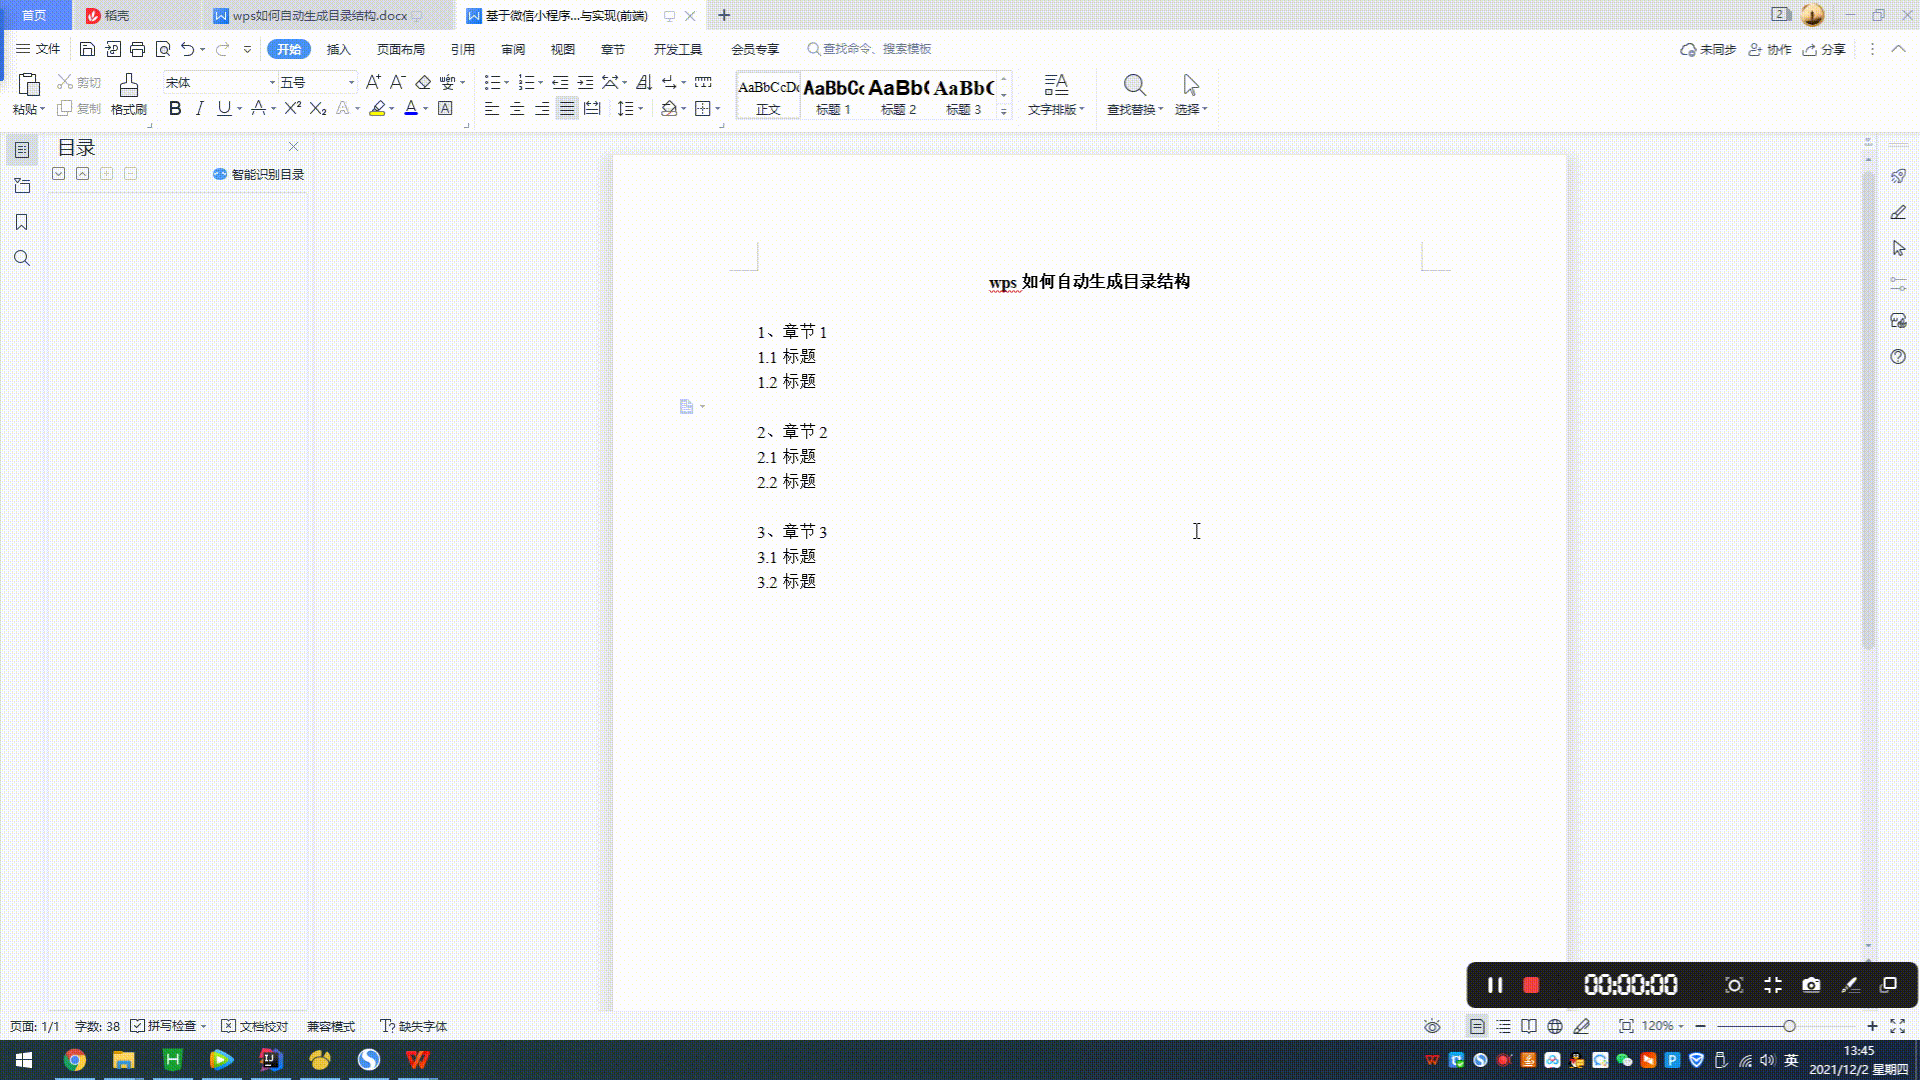Click the 未同步 cloud sync button

1710,49
